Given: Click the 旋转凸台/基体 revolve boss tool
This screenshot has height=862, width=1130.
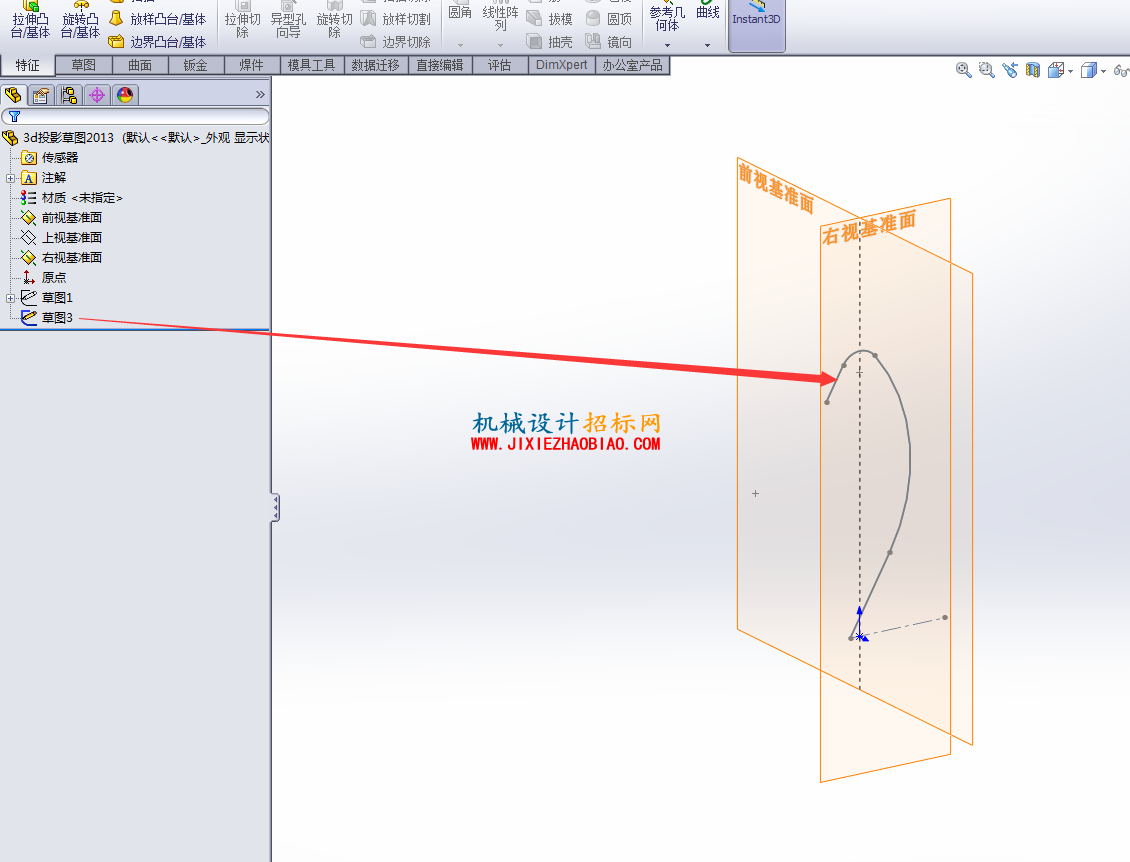Looking at the screenshot, I should tap(80, 20).
